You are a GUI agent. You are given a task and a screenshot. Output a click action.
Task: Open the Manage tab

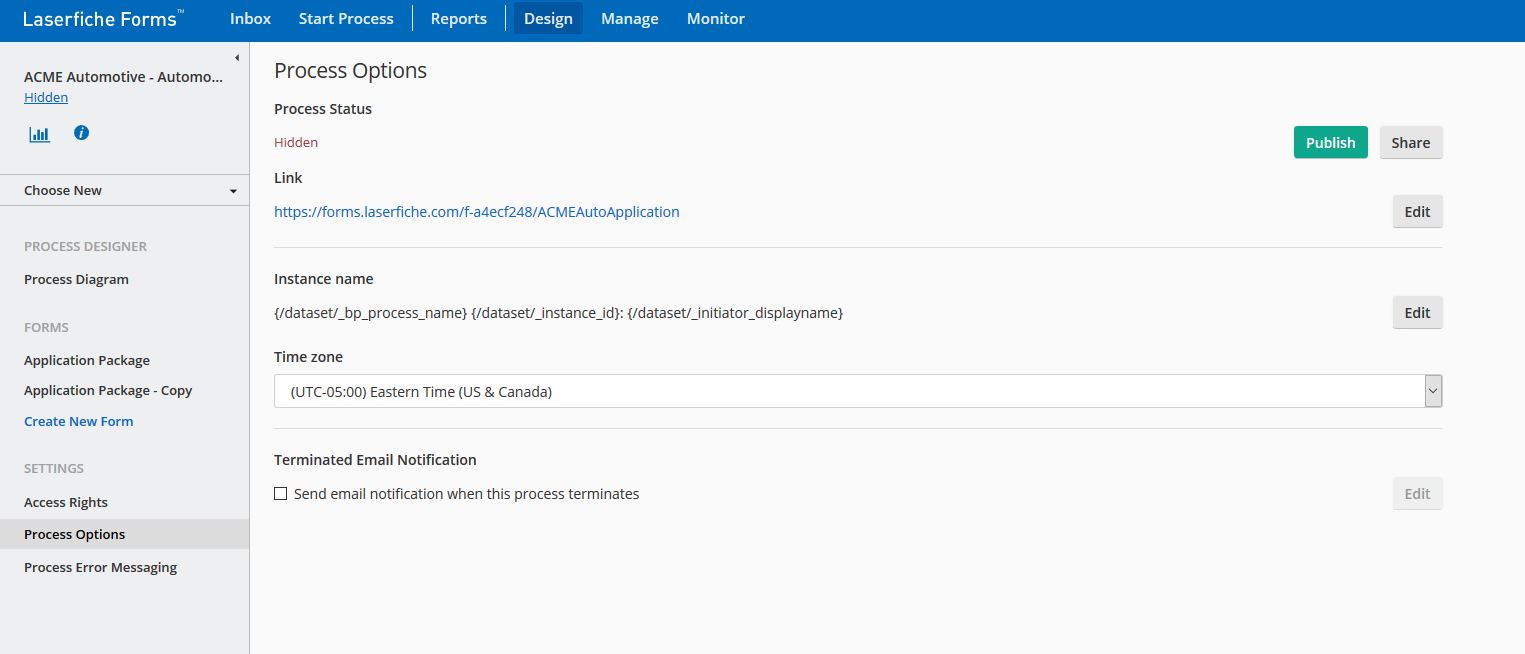[x=629, y=18]
